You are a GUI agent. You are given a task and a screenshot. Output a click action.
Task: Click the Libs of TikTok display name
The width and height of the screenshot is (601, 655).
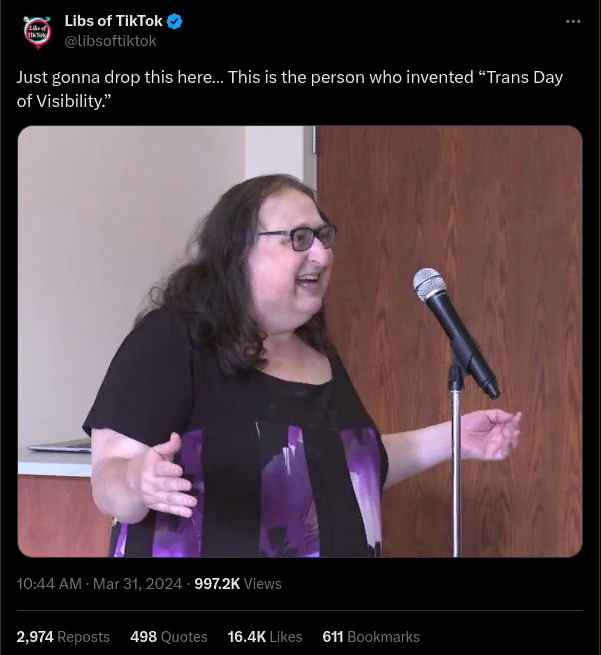113,21
